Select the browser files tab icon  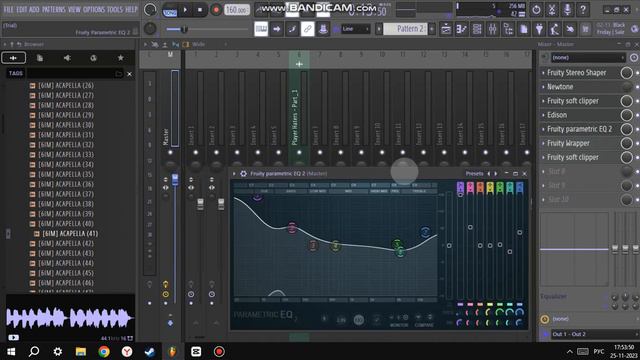40,58
